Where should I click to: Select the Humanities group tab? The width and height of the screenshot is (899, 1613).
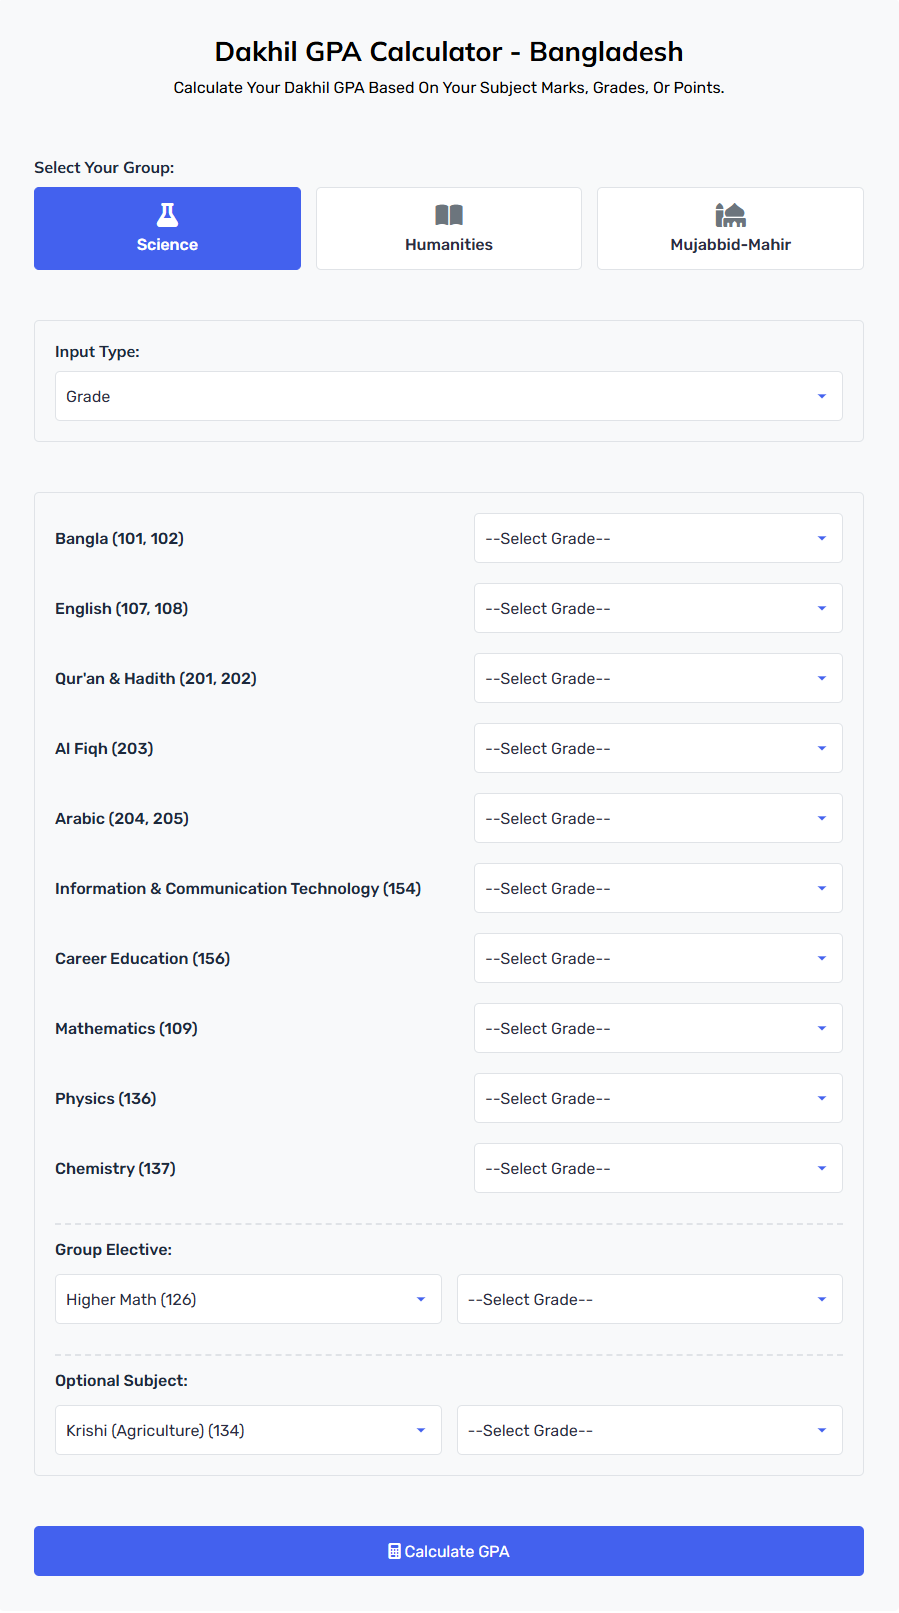click(449, 228)
